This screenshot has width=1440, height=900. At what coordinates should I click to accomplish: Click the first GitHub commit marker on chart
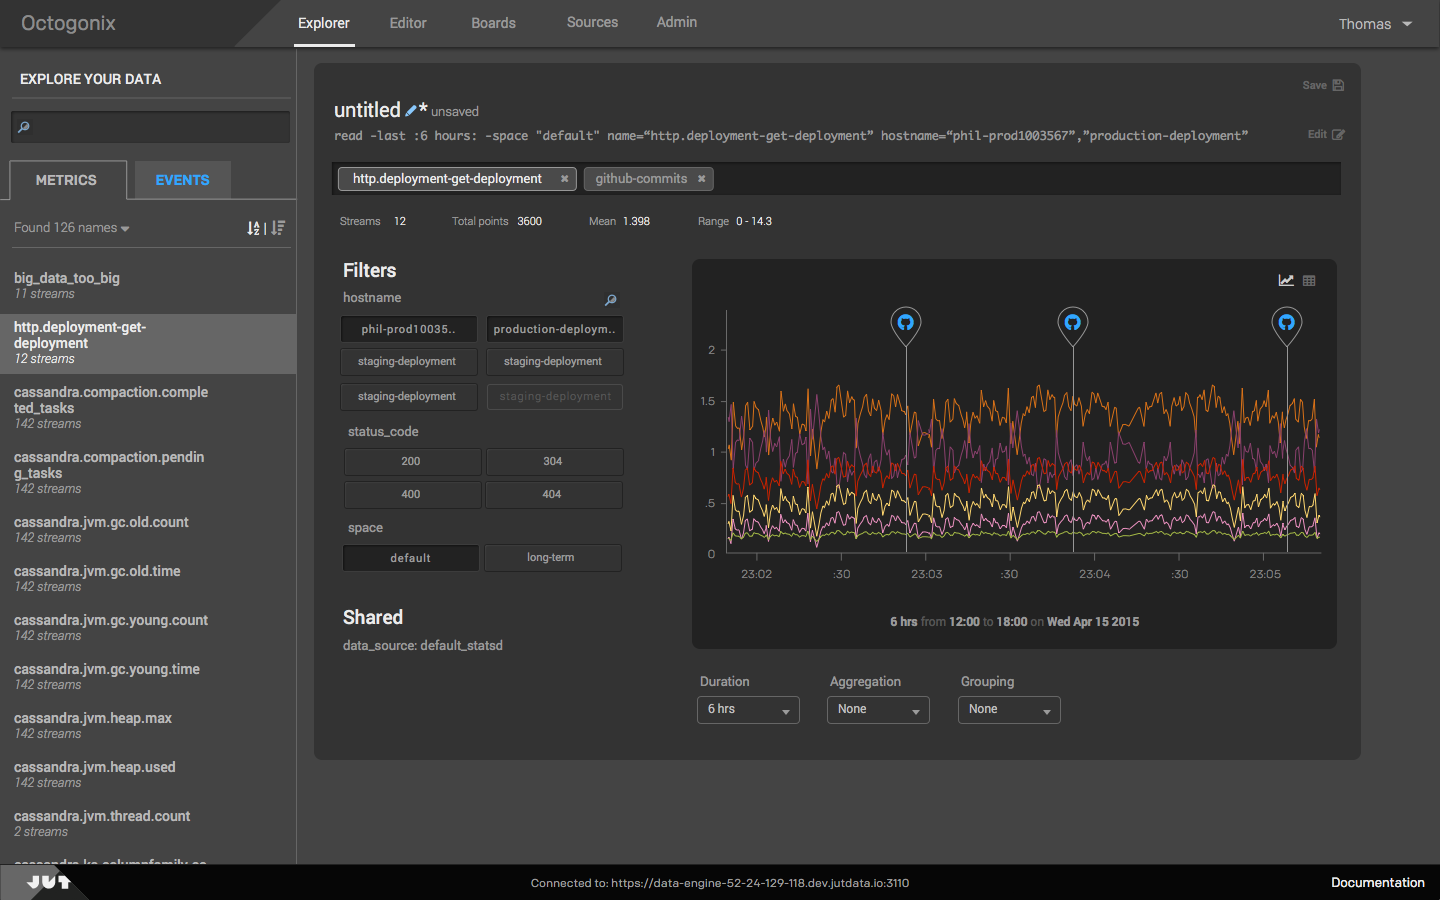pyautogui.click(x=905, y=323)
